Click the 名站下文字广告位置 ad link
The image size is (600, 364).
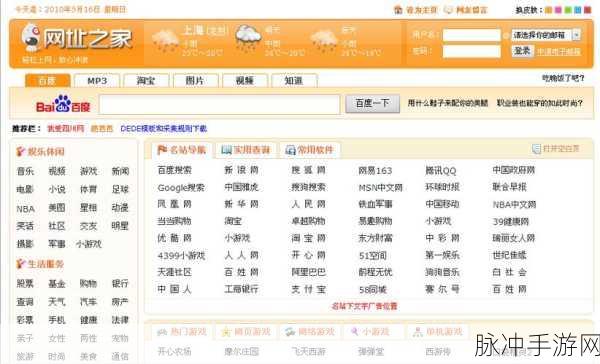coord(364,306)
